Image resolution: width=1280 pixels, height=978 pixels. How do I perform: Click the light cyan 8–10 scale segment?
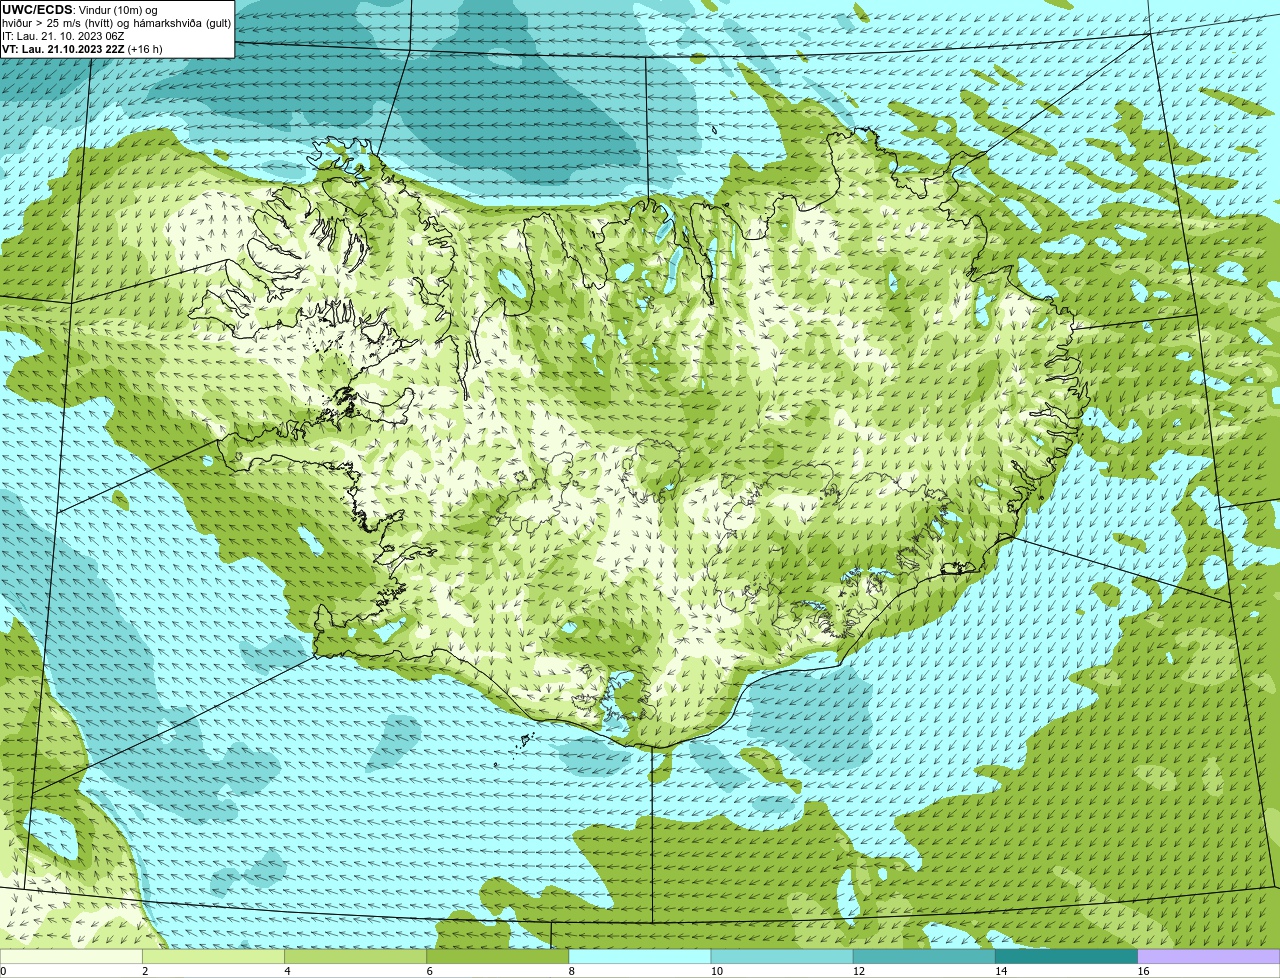pyautogui.click(x=640, y=956)
